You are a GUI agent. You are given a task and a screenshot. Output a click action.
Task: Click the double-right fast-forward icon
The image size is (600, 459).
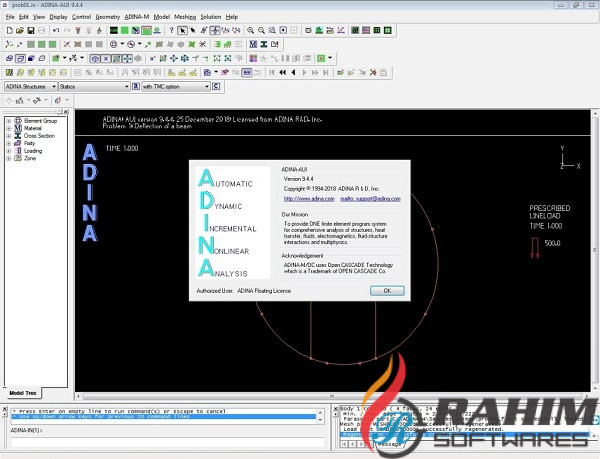(x=315, y=72)
